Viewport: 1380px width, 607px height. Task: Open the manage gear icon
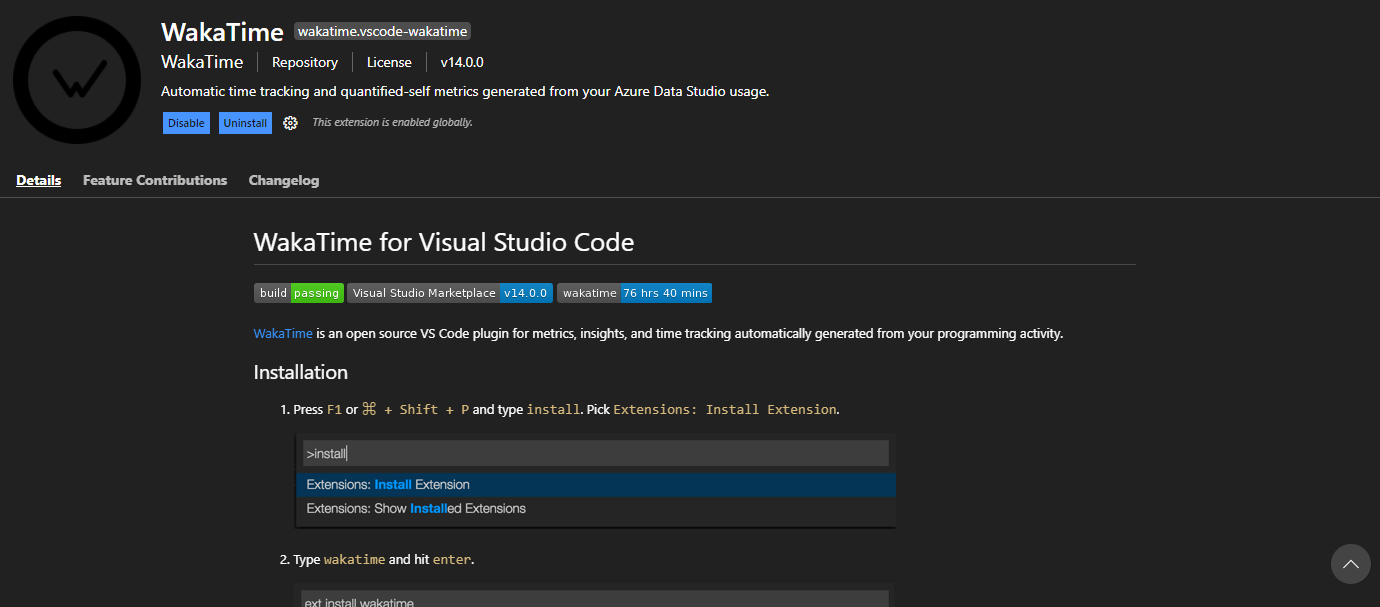point(290,123)
